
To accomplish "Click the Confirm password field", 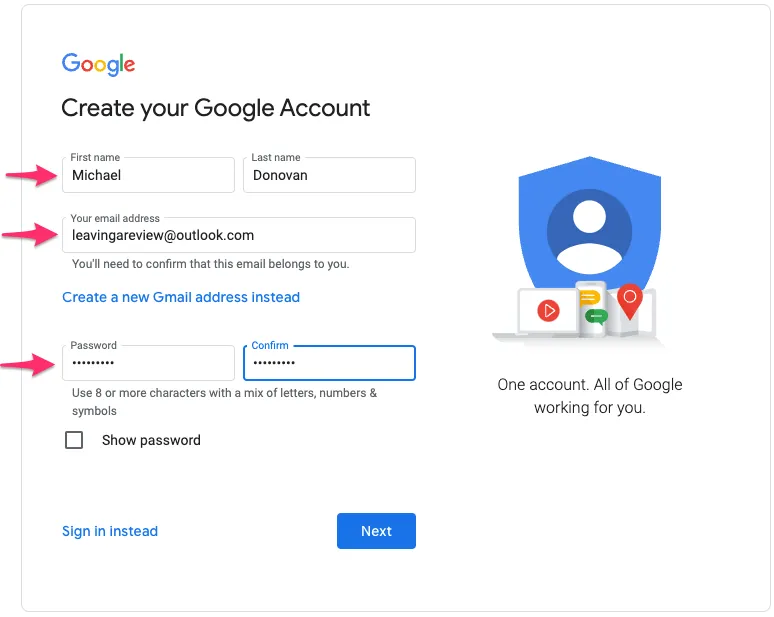I will pyautogui.click(x=329, y=363).
